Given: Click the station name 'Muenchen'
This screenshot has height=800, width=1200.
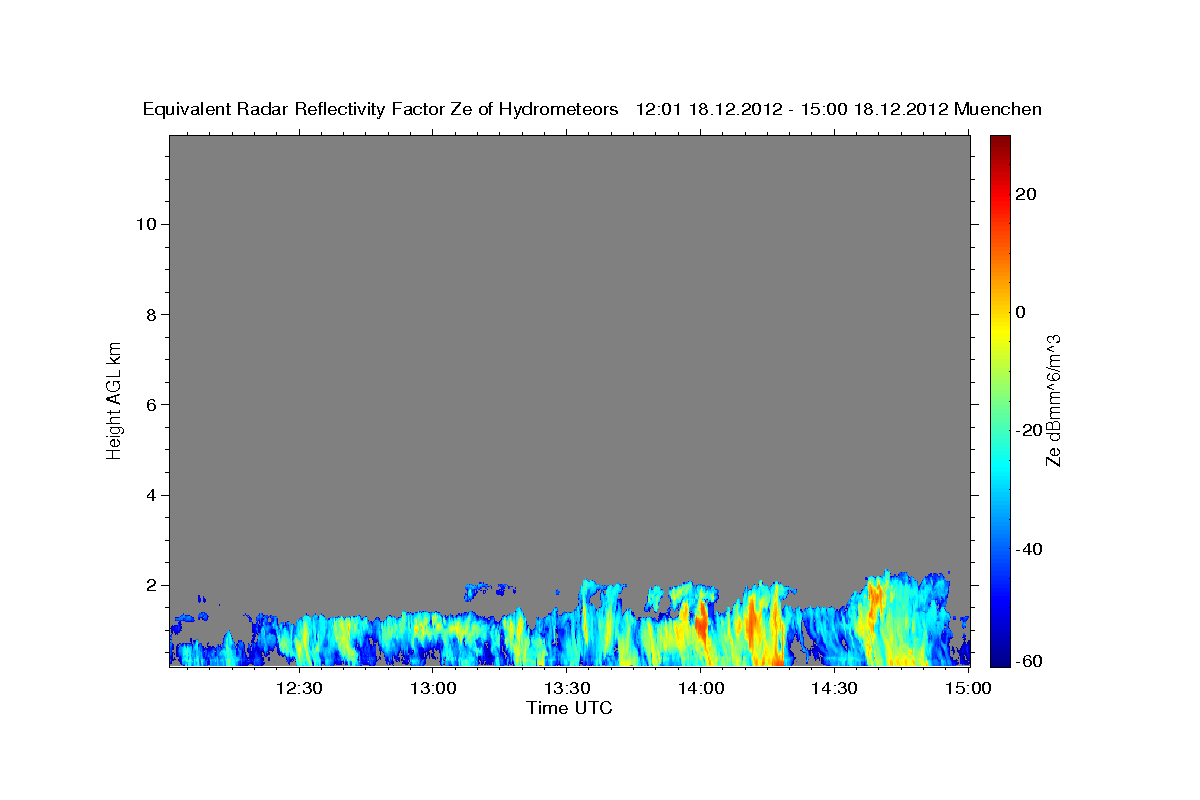Looking at the screenshot, I should pyautogui.click(x=998, y=109).
